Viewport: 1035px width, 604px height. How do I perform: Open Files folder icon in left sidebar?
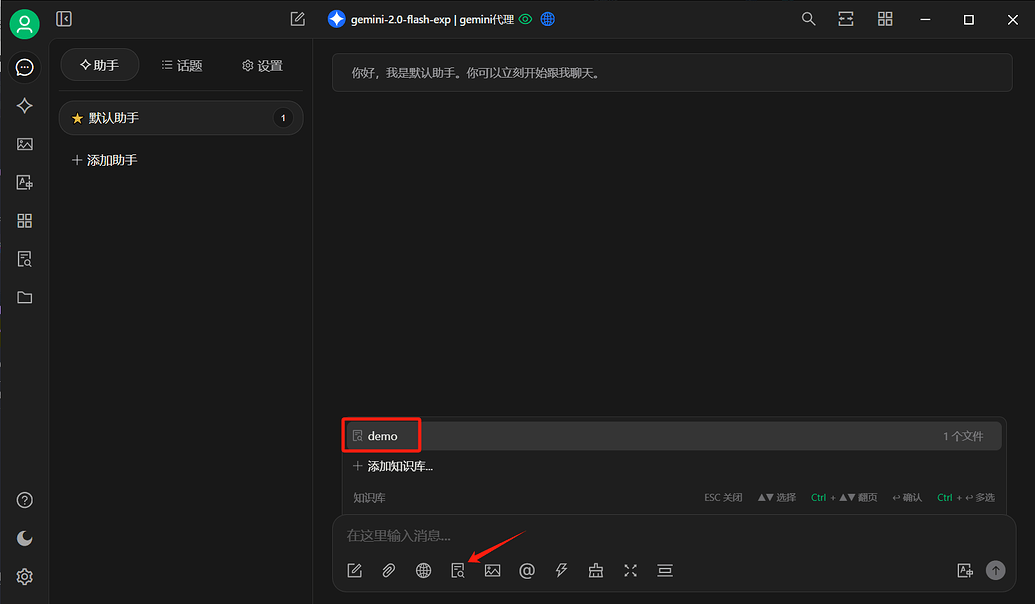click(25, 297)
